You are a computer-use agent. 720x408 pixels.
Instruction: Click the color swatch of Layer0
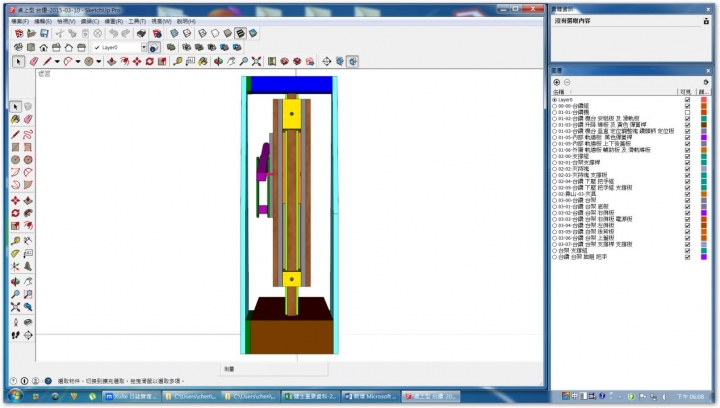pyautogui.click(x=704, y=99)
